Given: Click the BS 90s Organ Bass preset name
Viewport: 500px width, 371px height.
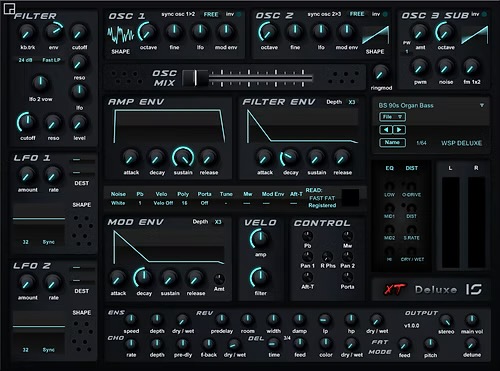Looking at the screenshot, I should (406, 105).
